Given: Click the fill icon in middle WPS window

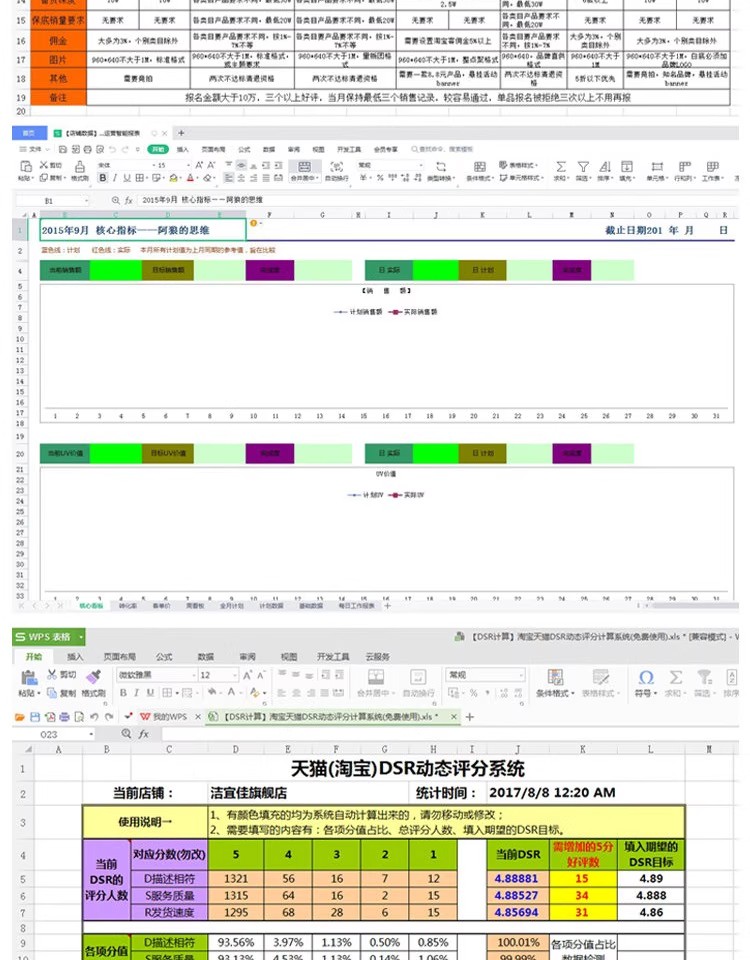Looking at the screenshot, I should 626,167.
